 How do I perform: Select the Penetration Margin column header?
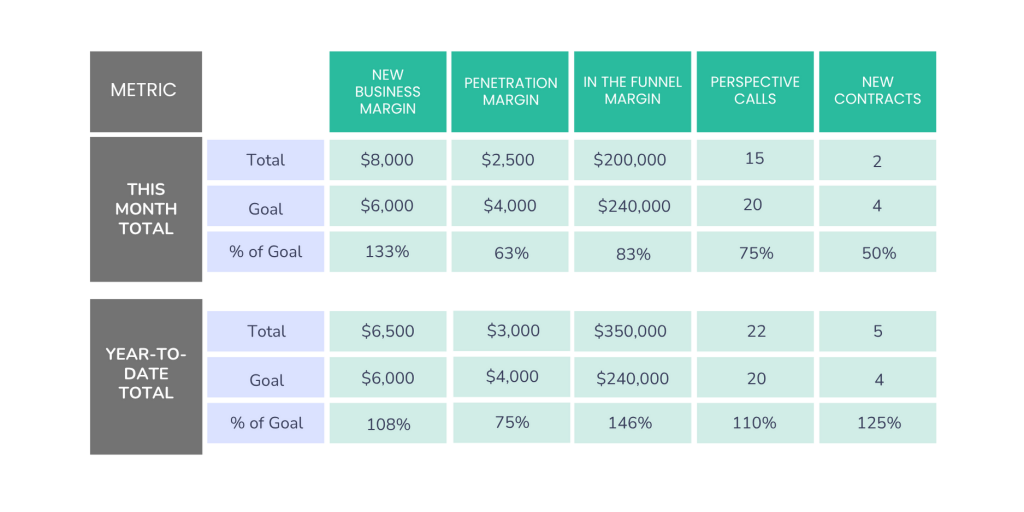[510, 91]
